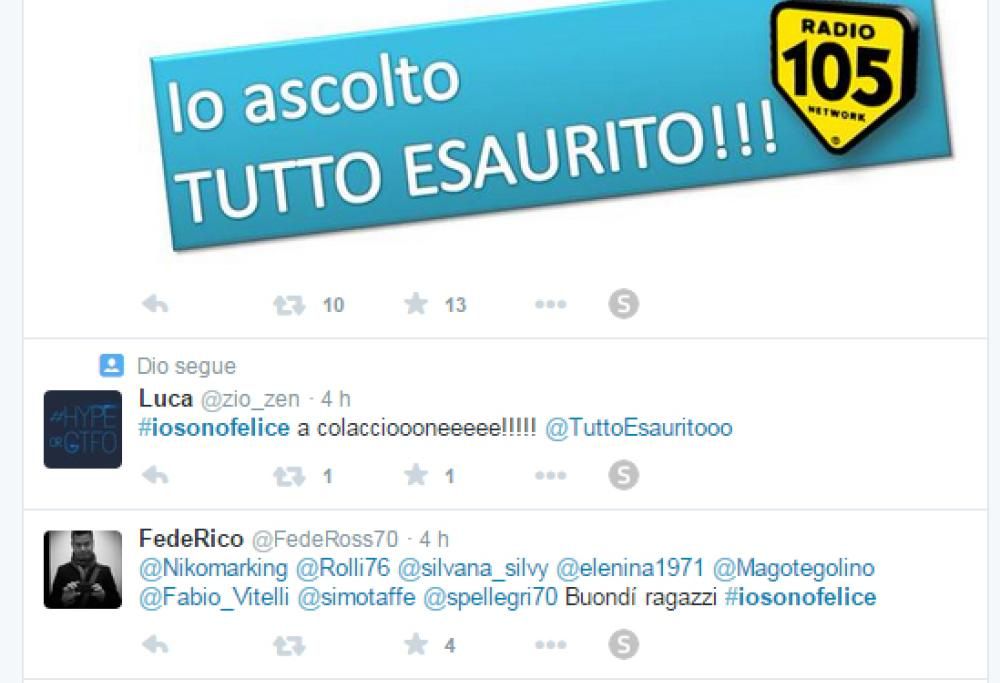Favorite Luca's tweet
The width and height of the screenshot is (1000, 683).
416,474
